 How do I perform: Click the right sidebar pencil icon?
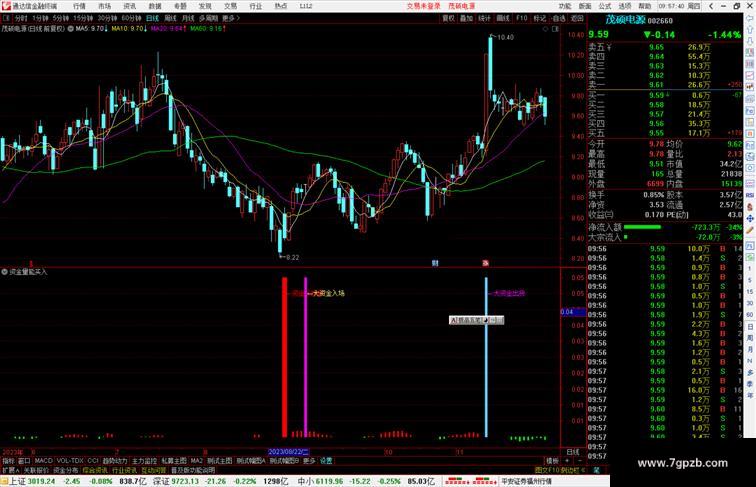(x=750, y=230)
